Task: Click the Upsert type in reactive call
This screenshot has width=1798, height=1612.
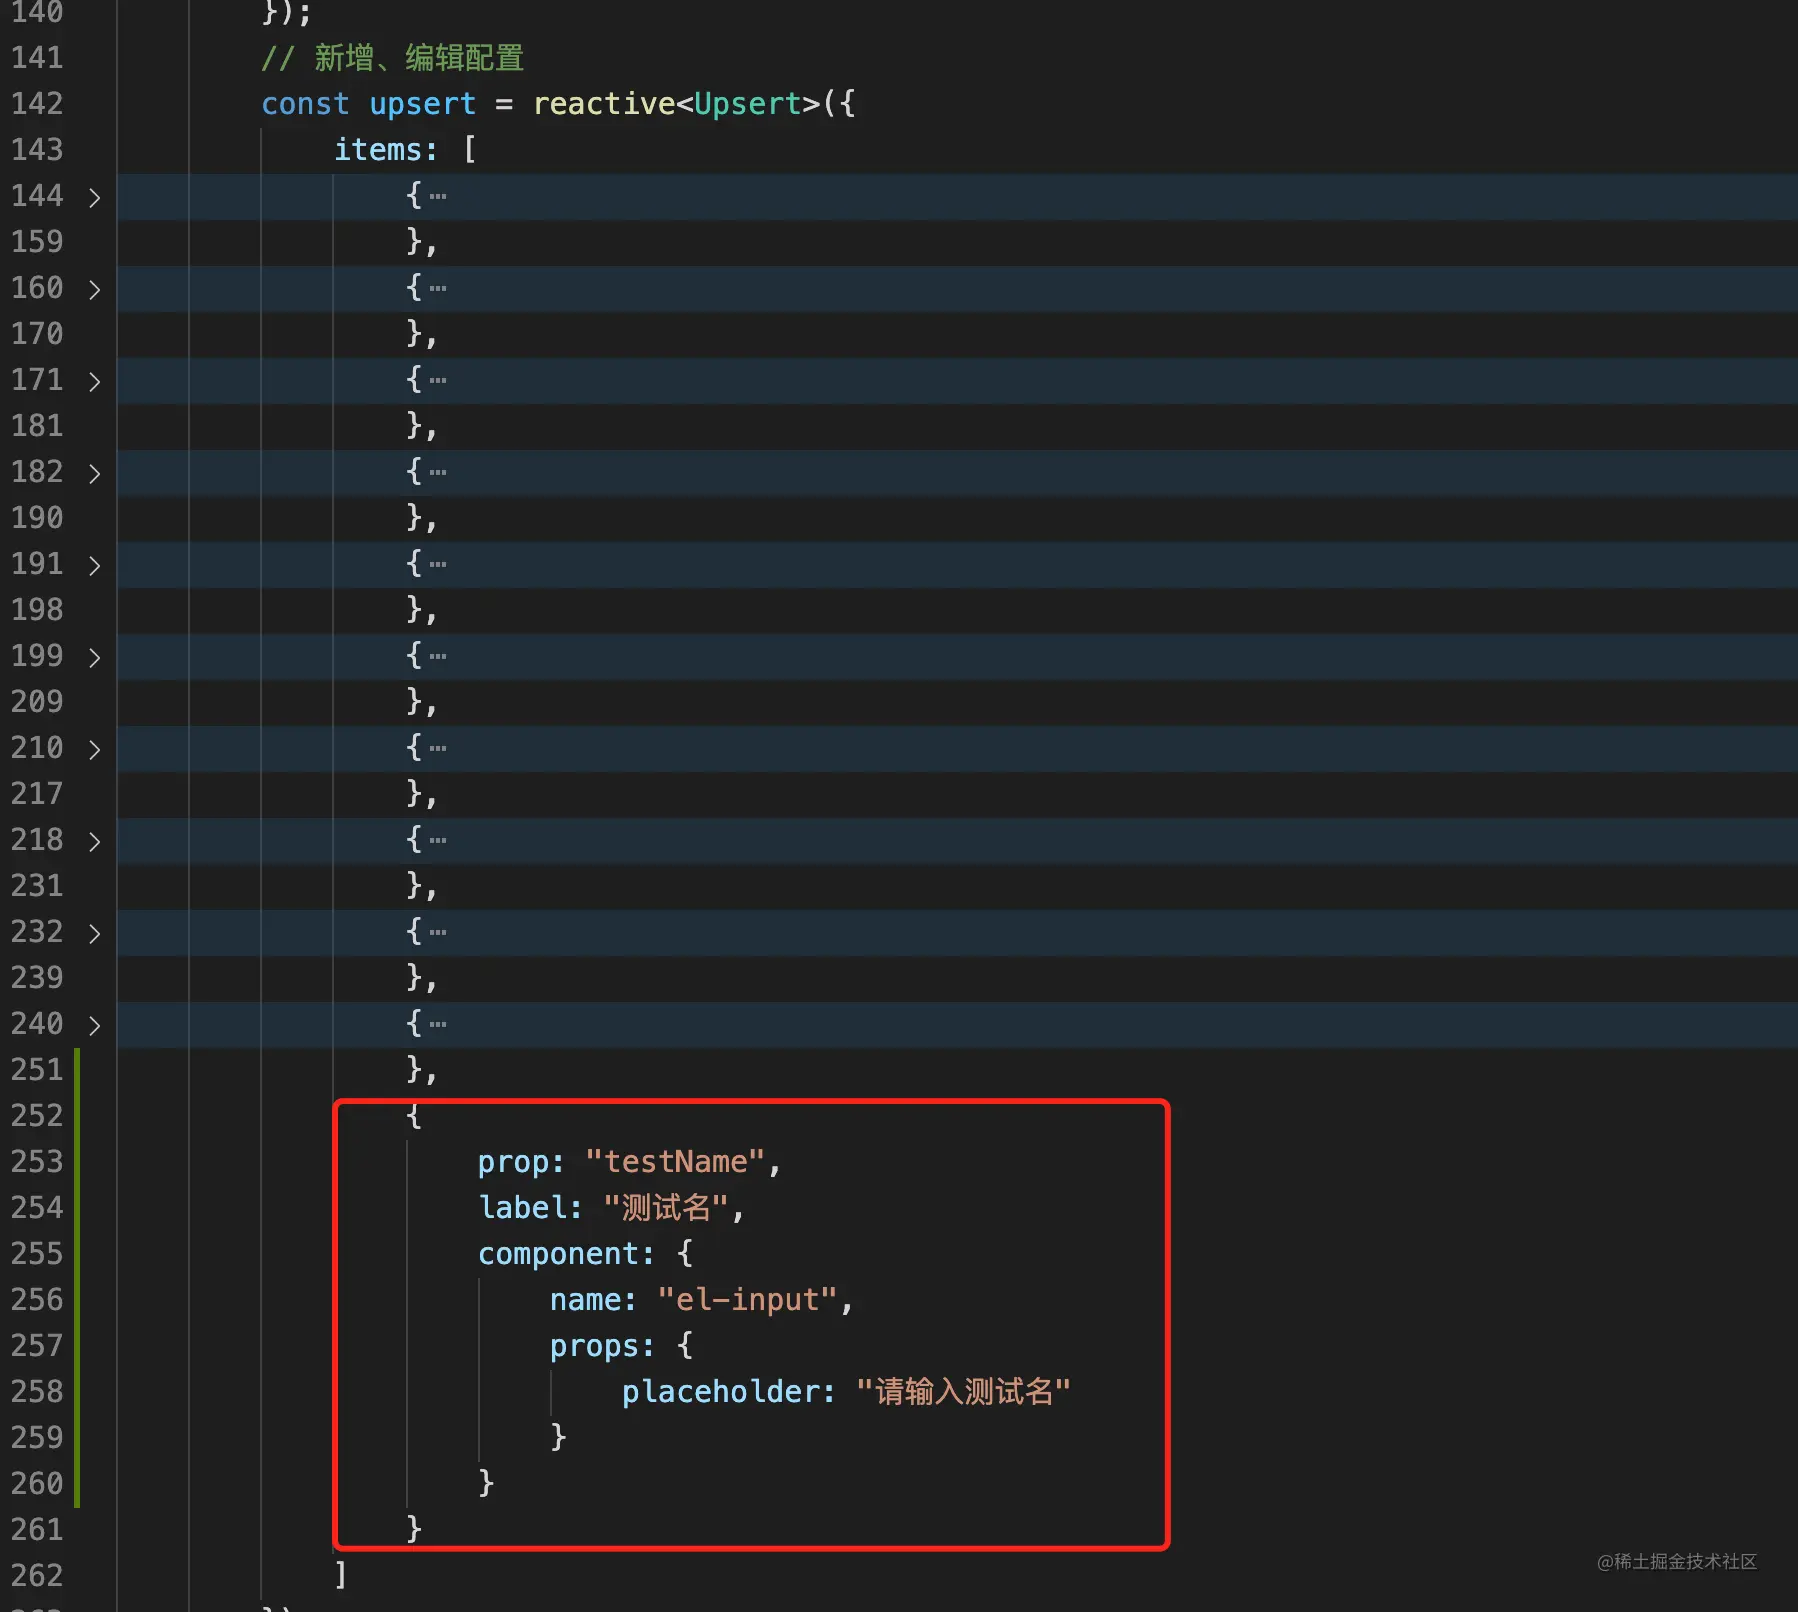Action: point(747,103)
